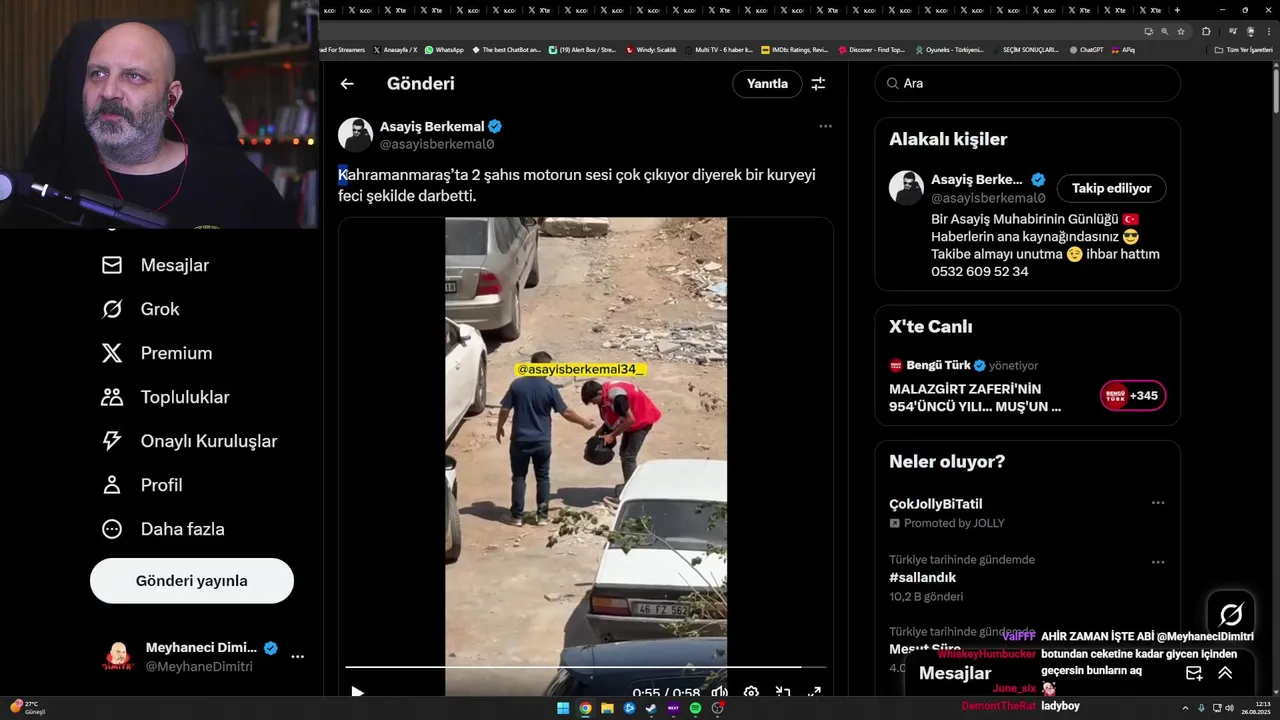This screenshot has height=720, width=1280.
Task: Show hidden system tray icons chevron
Action: pos(1186,709)
